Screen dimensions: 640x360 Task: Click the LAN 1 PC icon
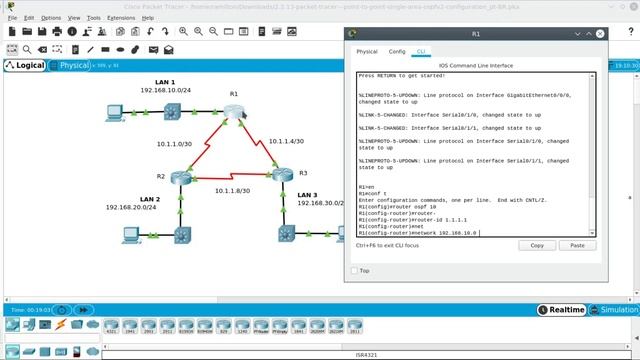coord(115,113)
